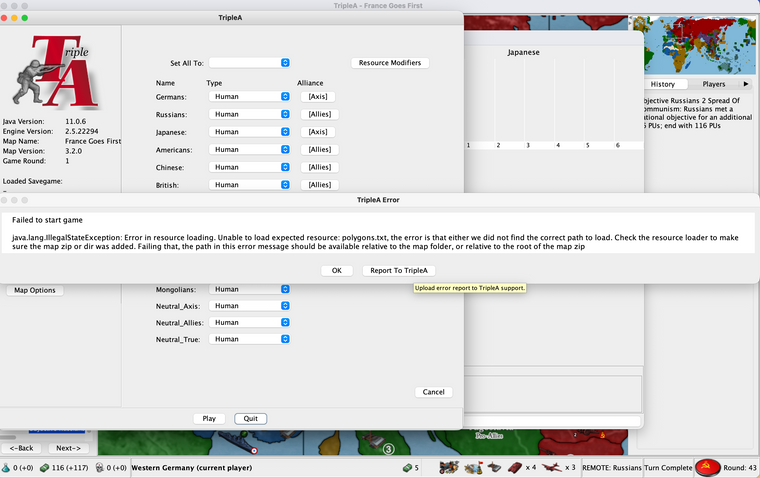The height and width of the screenshot is (478, 760).
Task: Click the Next-> button
Action: point(68,448)
